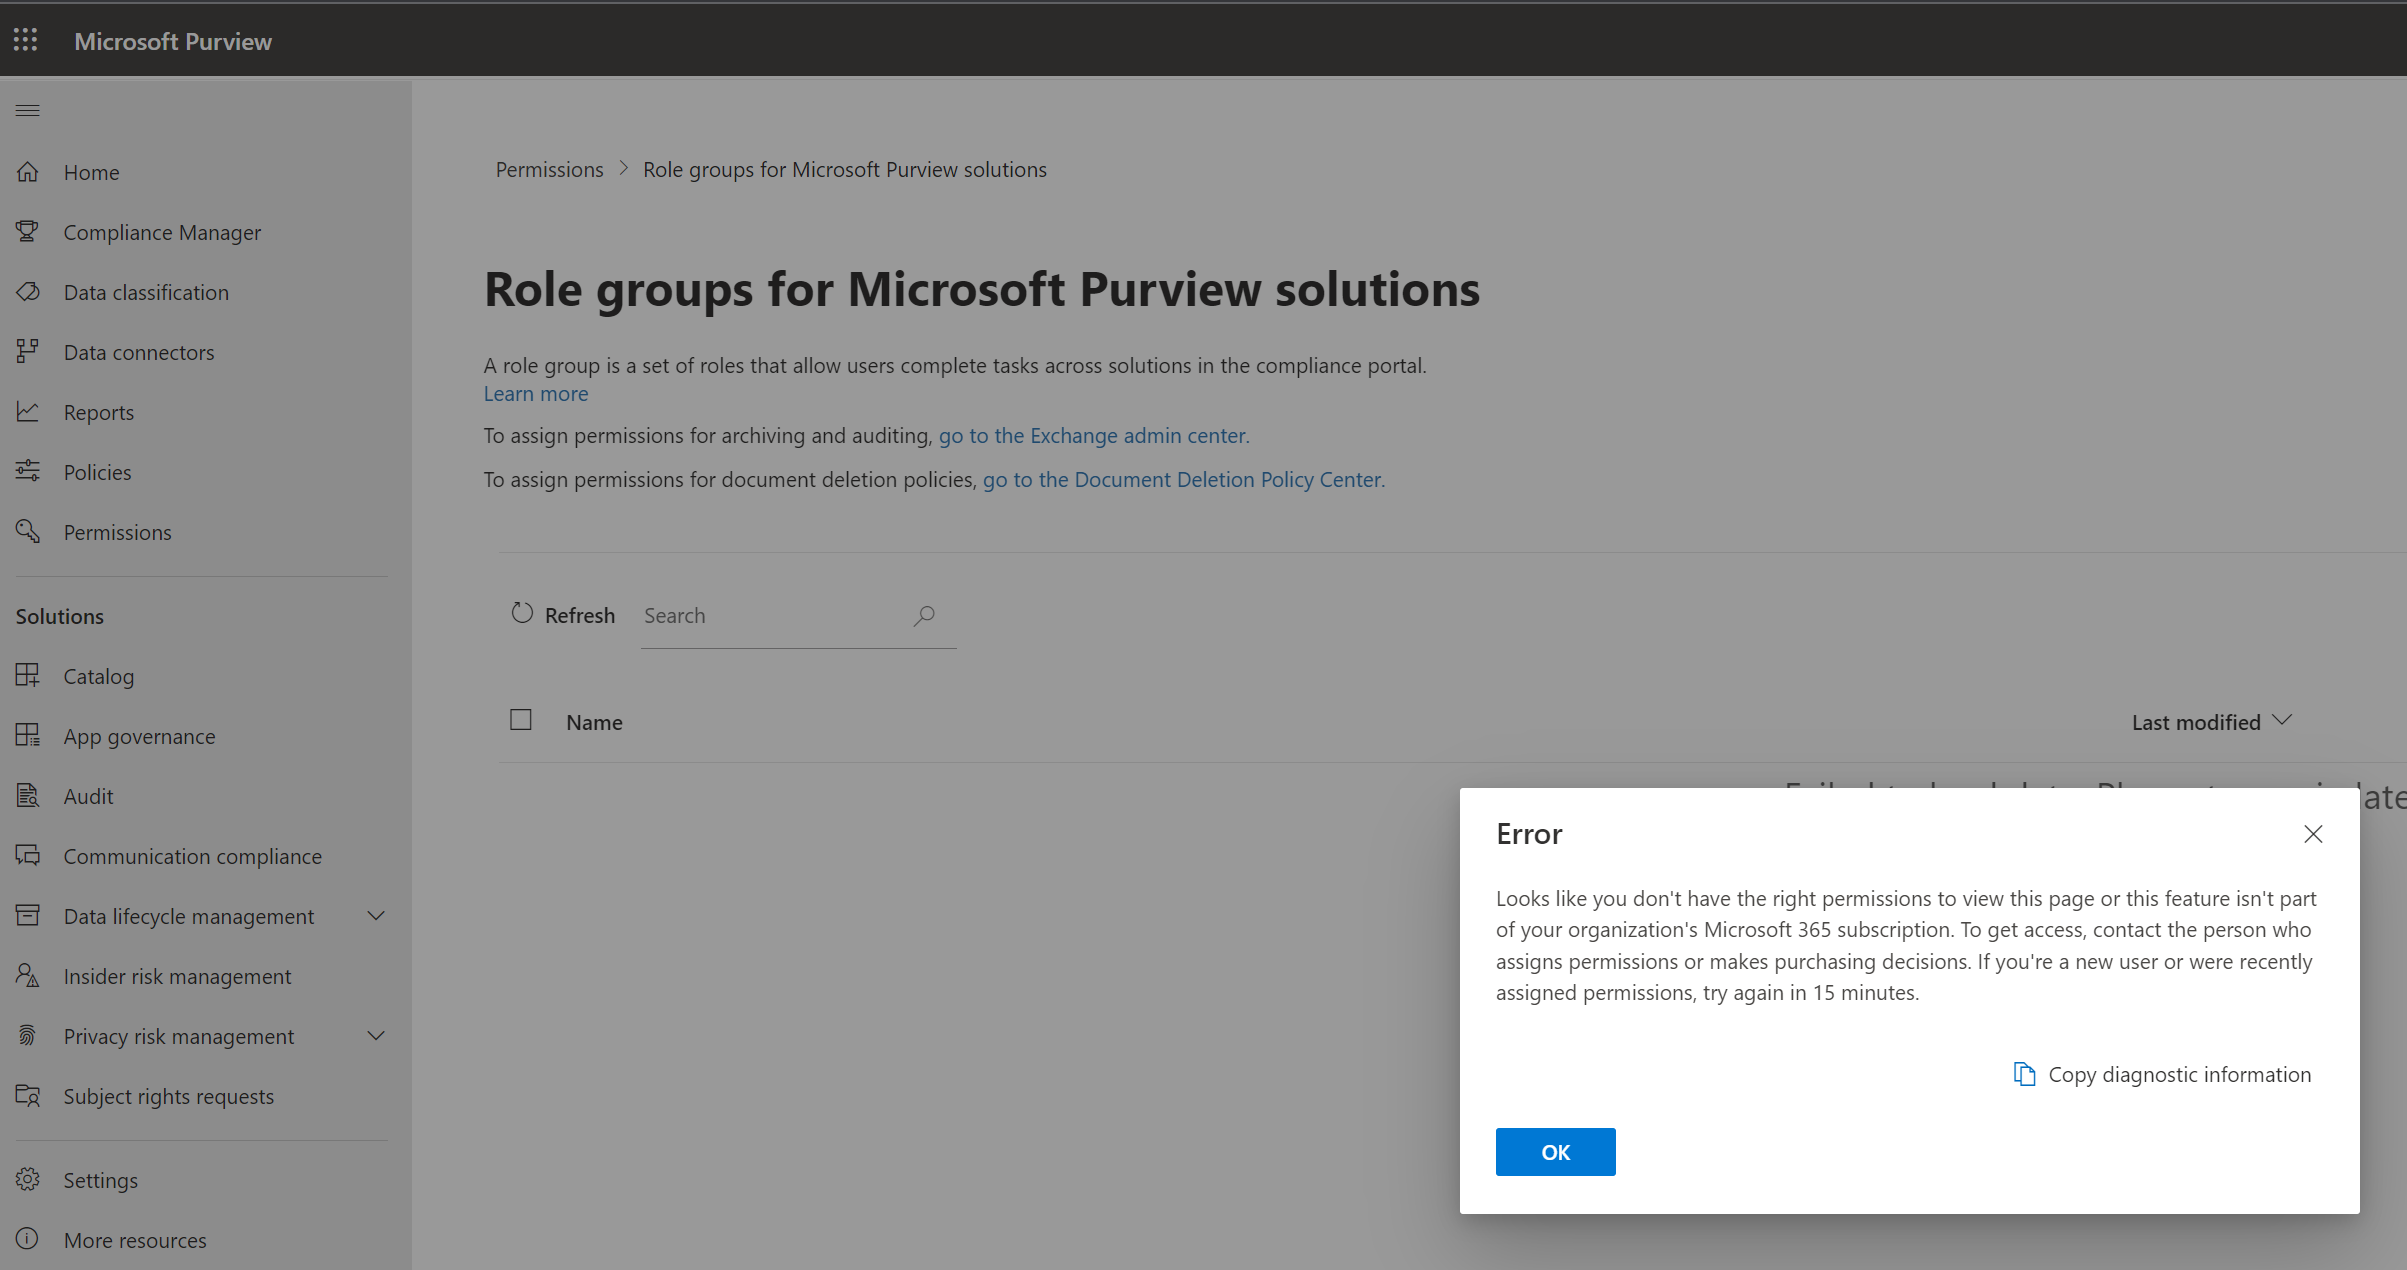2407x1270 pixels.
Task: Click the copy diagnostic information icon
Action: 2024,1074
